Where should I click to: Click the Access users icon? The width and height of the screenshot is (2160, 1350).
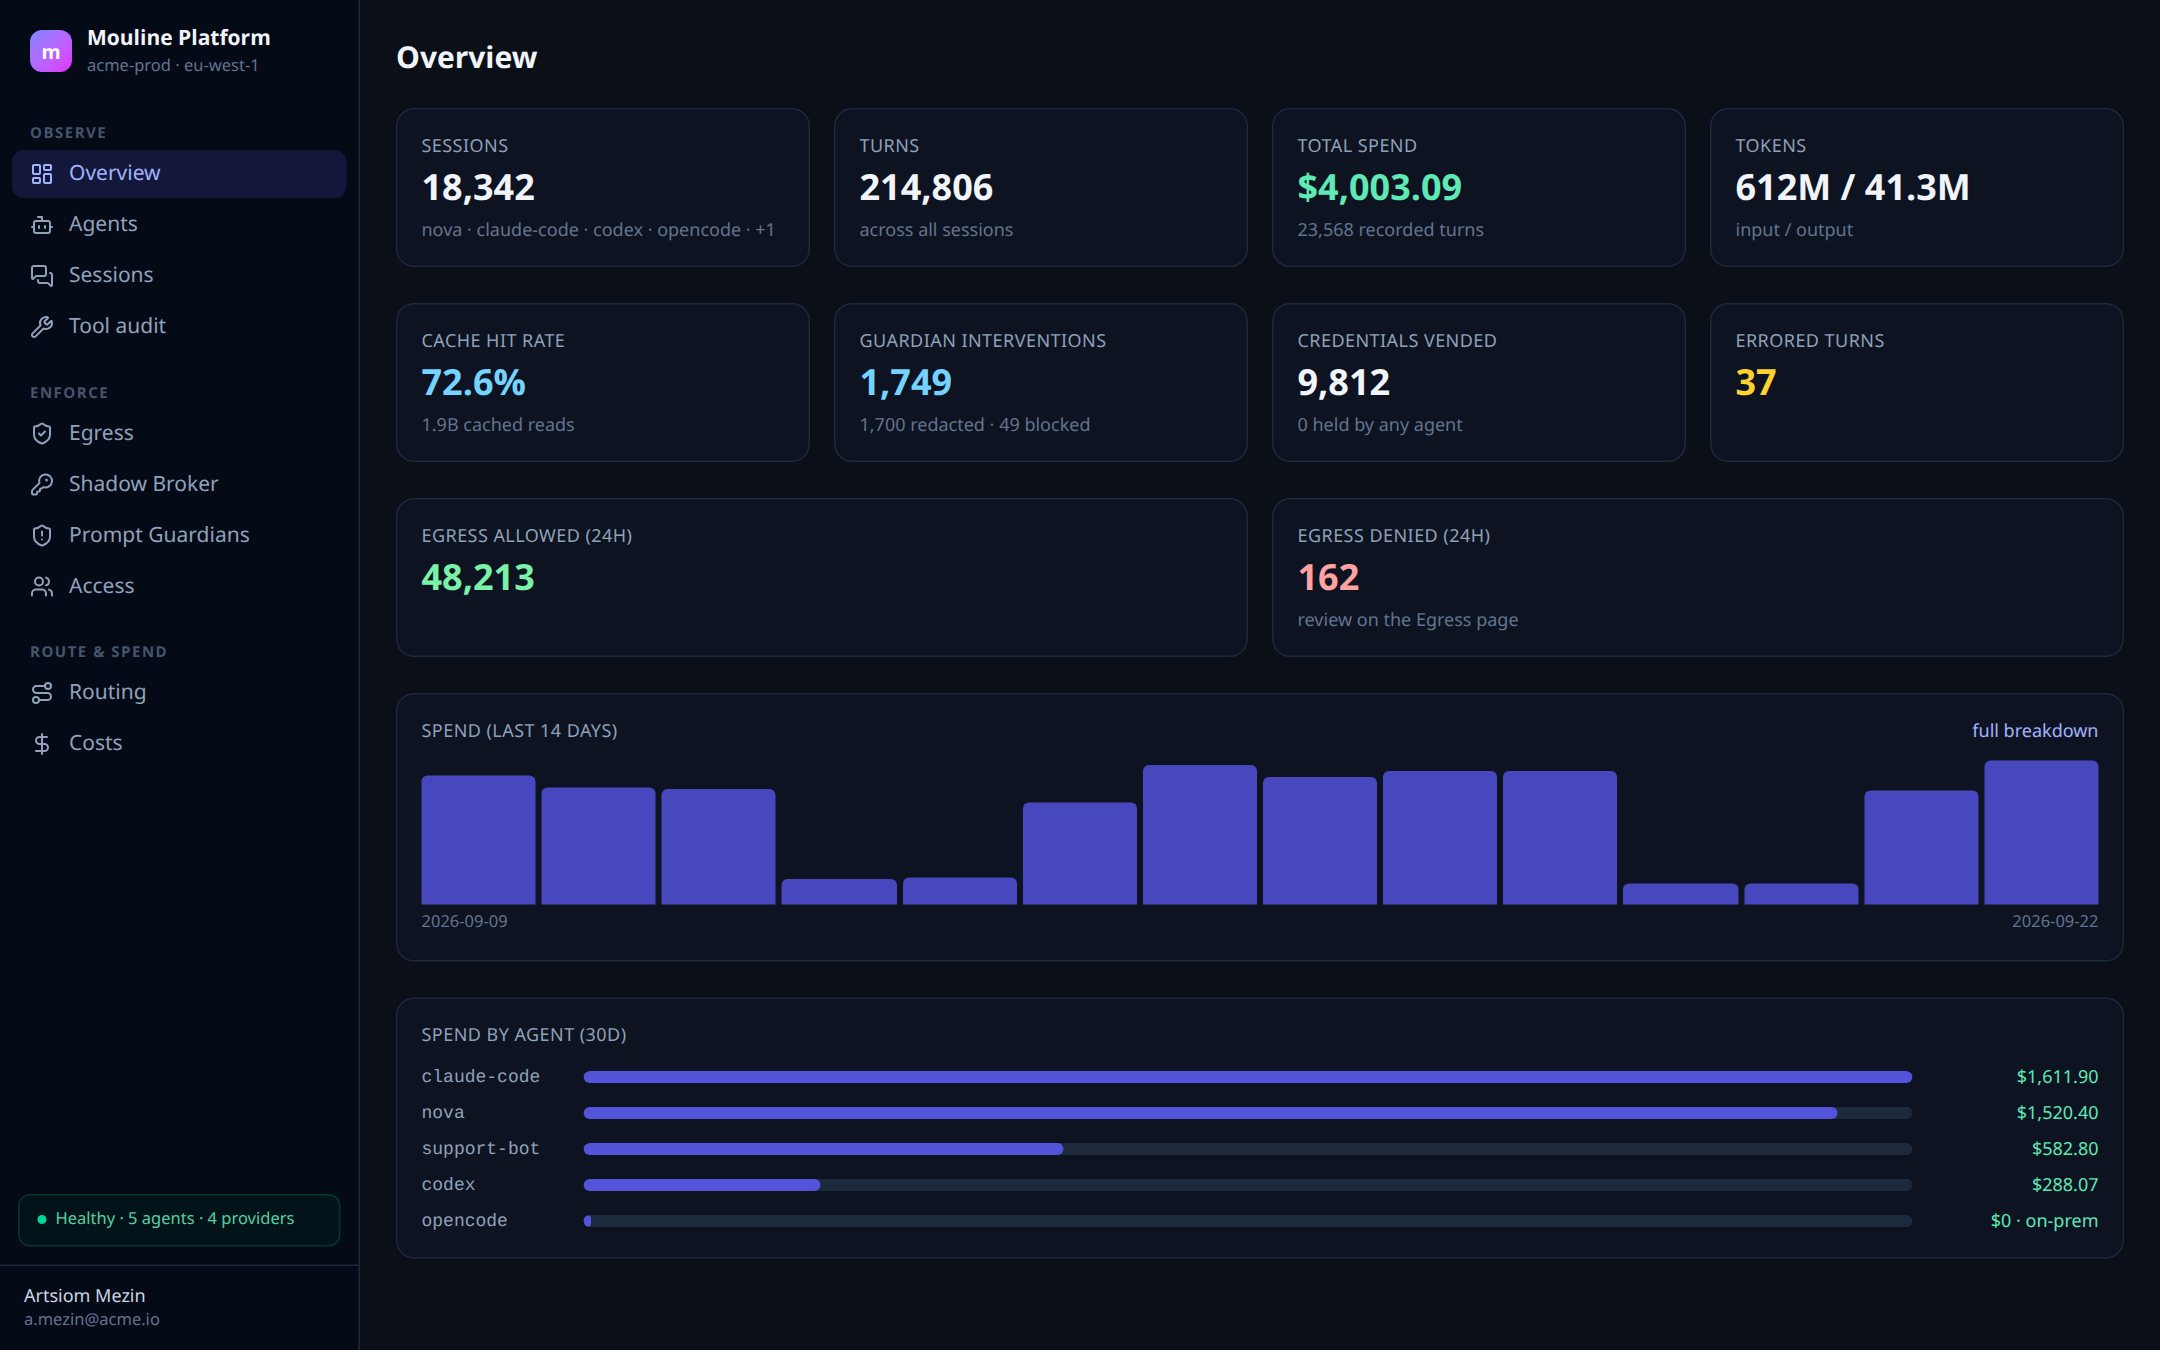pyautogui.click(x=42, y=587)
